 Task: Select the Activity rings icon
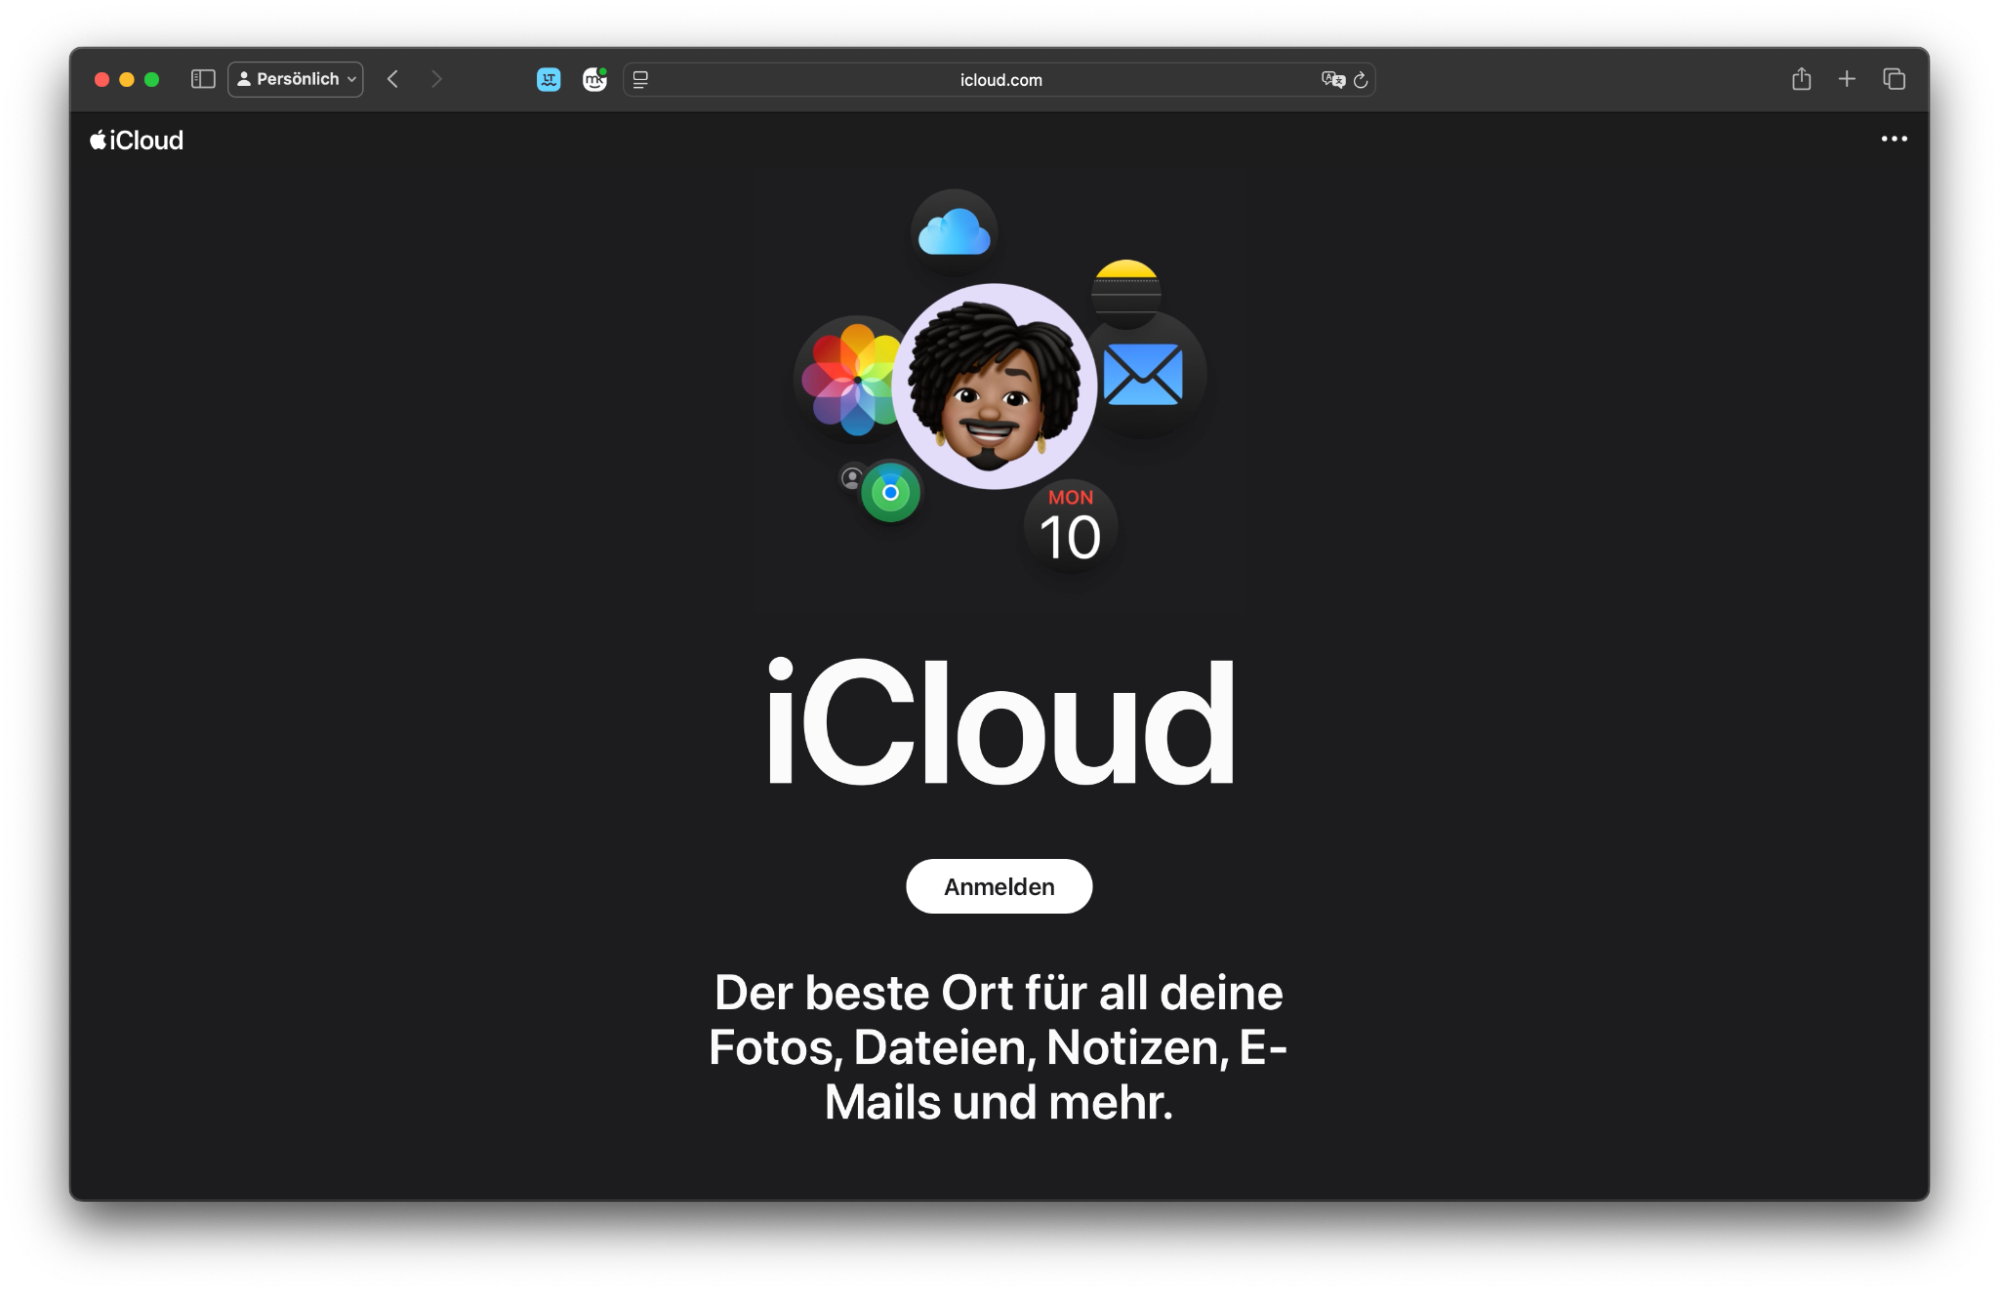(890, 490)
